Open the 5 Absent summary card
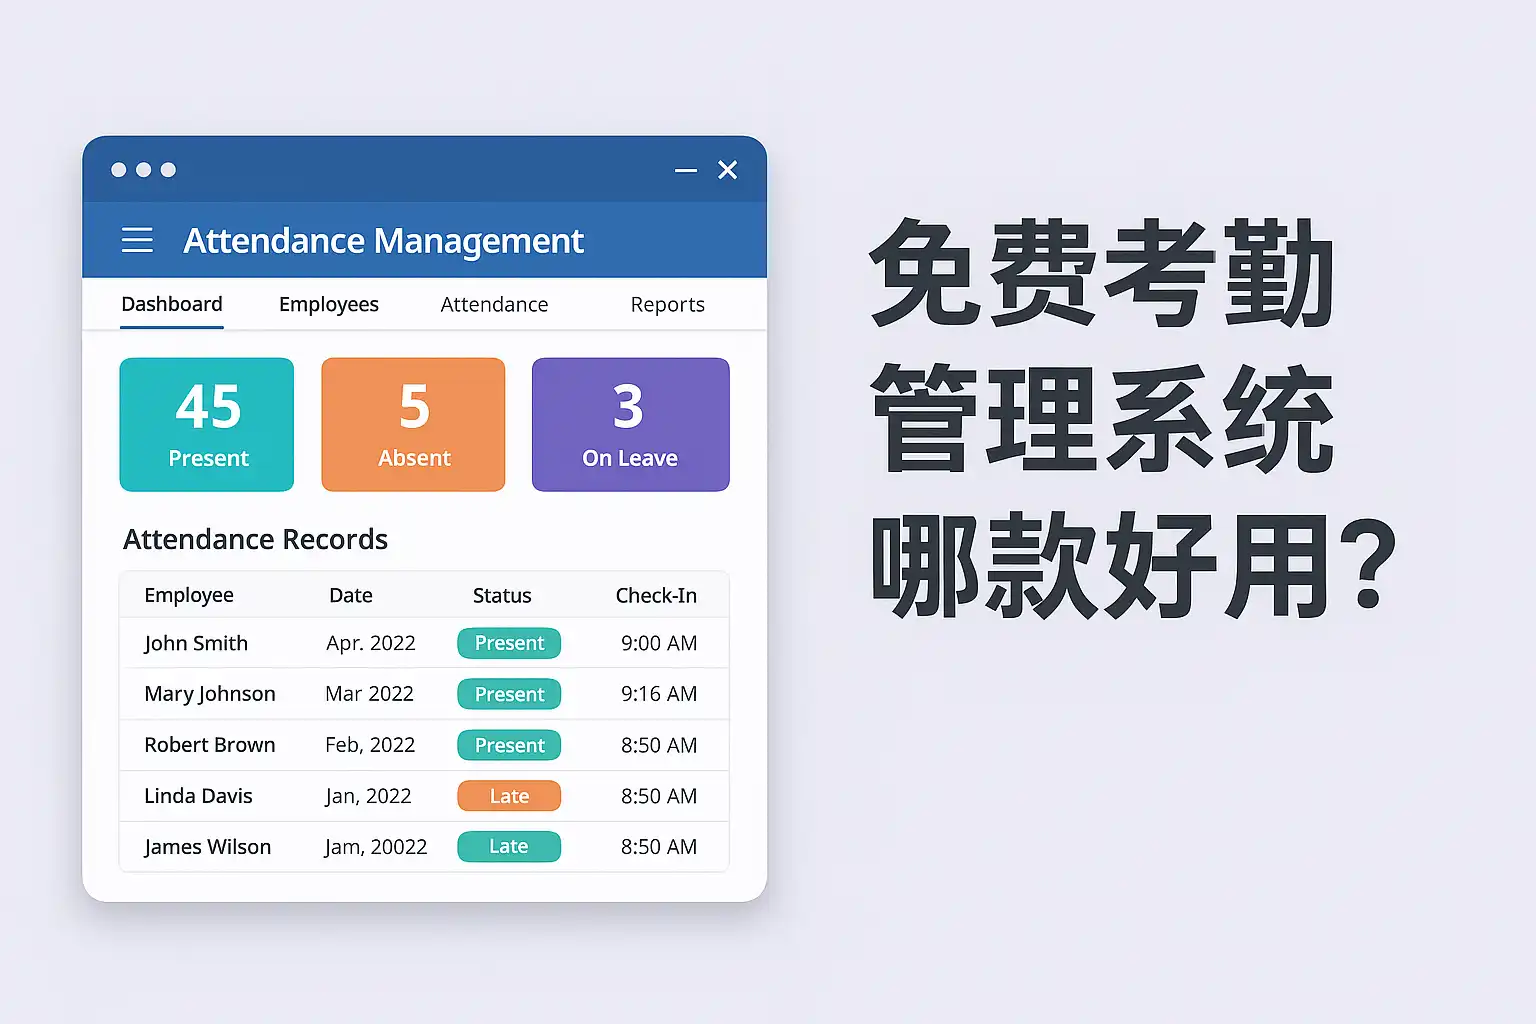The image size is (1536, 1024). pyautogui.click(x=413, y=424)
